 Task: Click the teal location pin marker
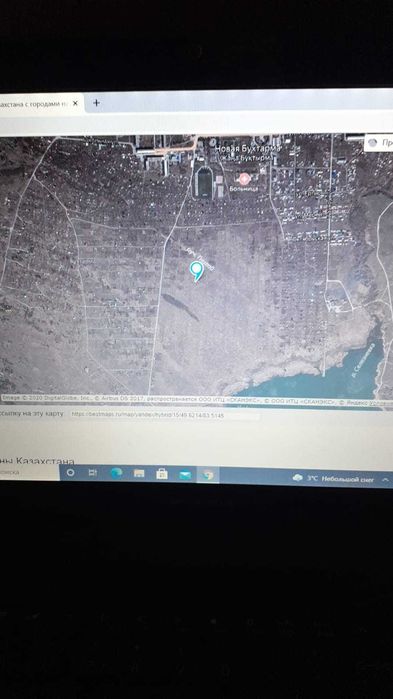coord(196,271)
